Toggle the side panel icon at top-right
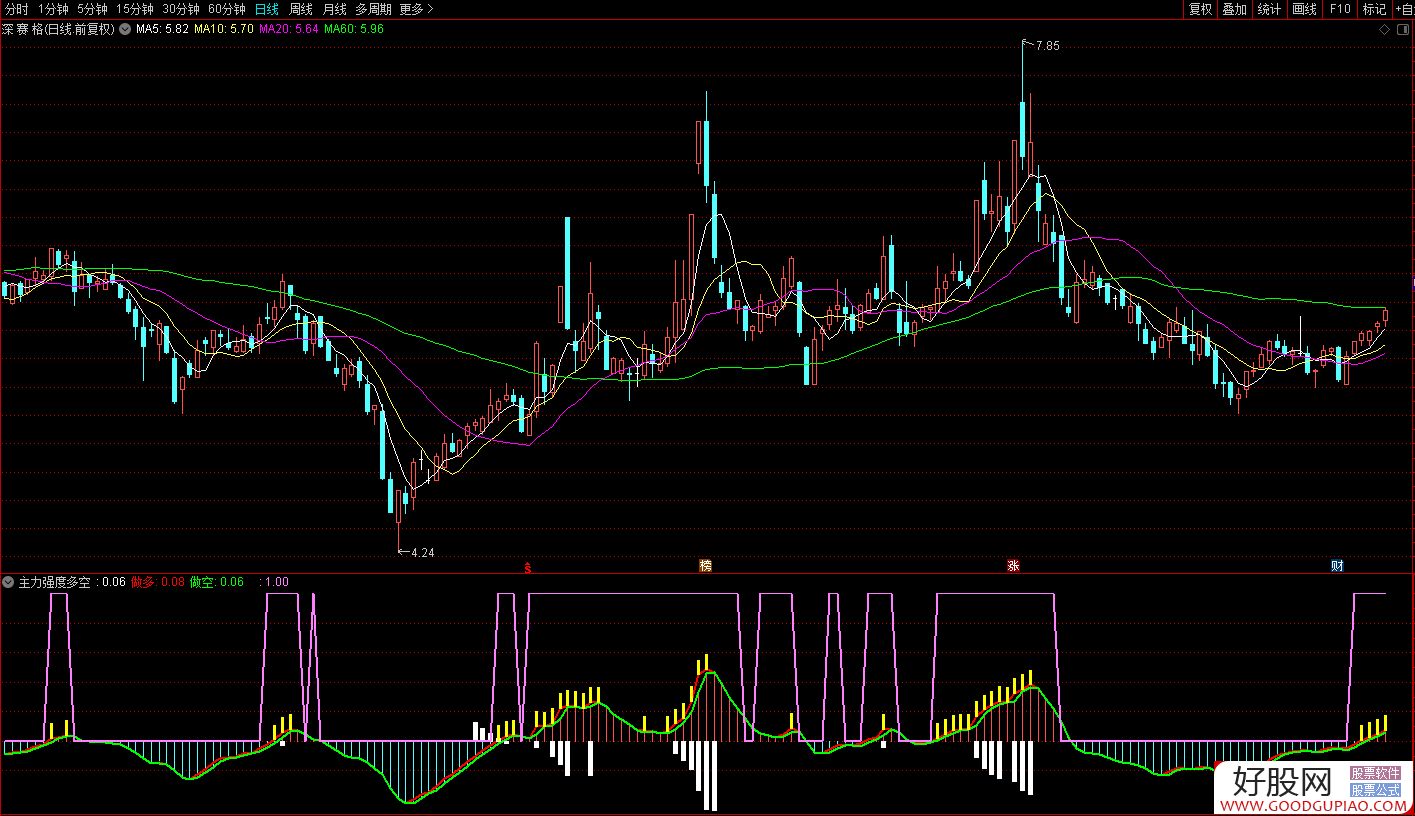This screenshot has height=816, width=1415. (1403, 30)
